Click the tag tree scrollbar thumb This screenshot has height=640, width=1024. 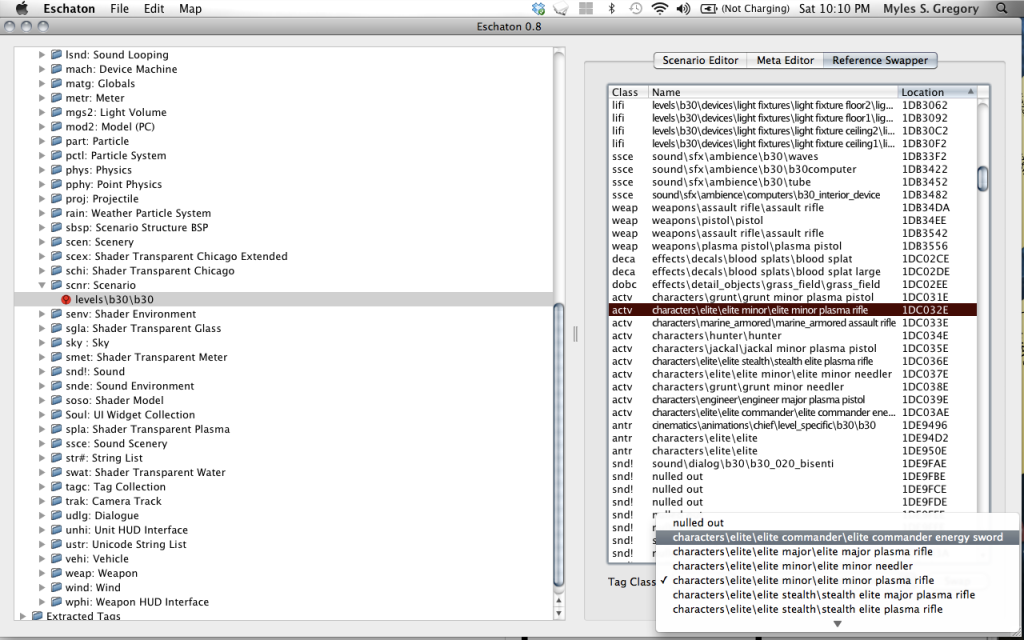[558, 444]
